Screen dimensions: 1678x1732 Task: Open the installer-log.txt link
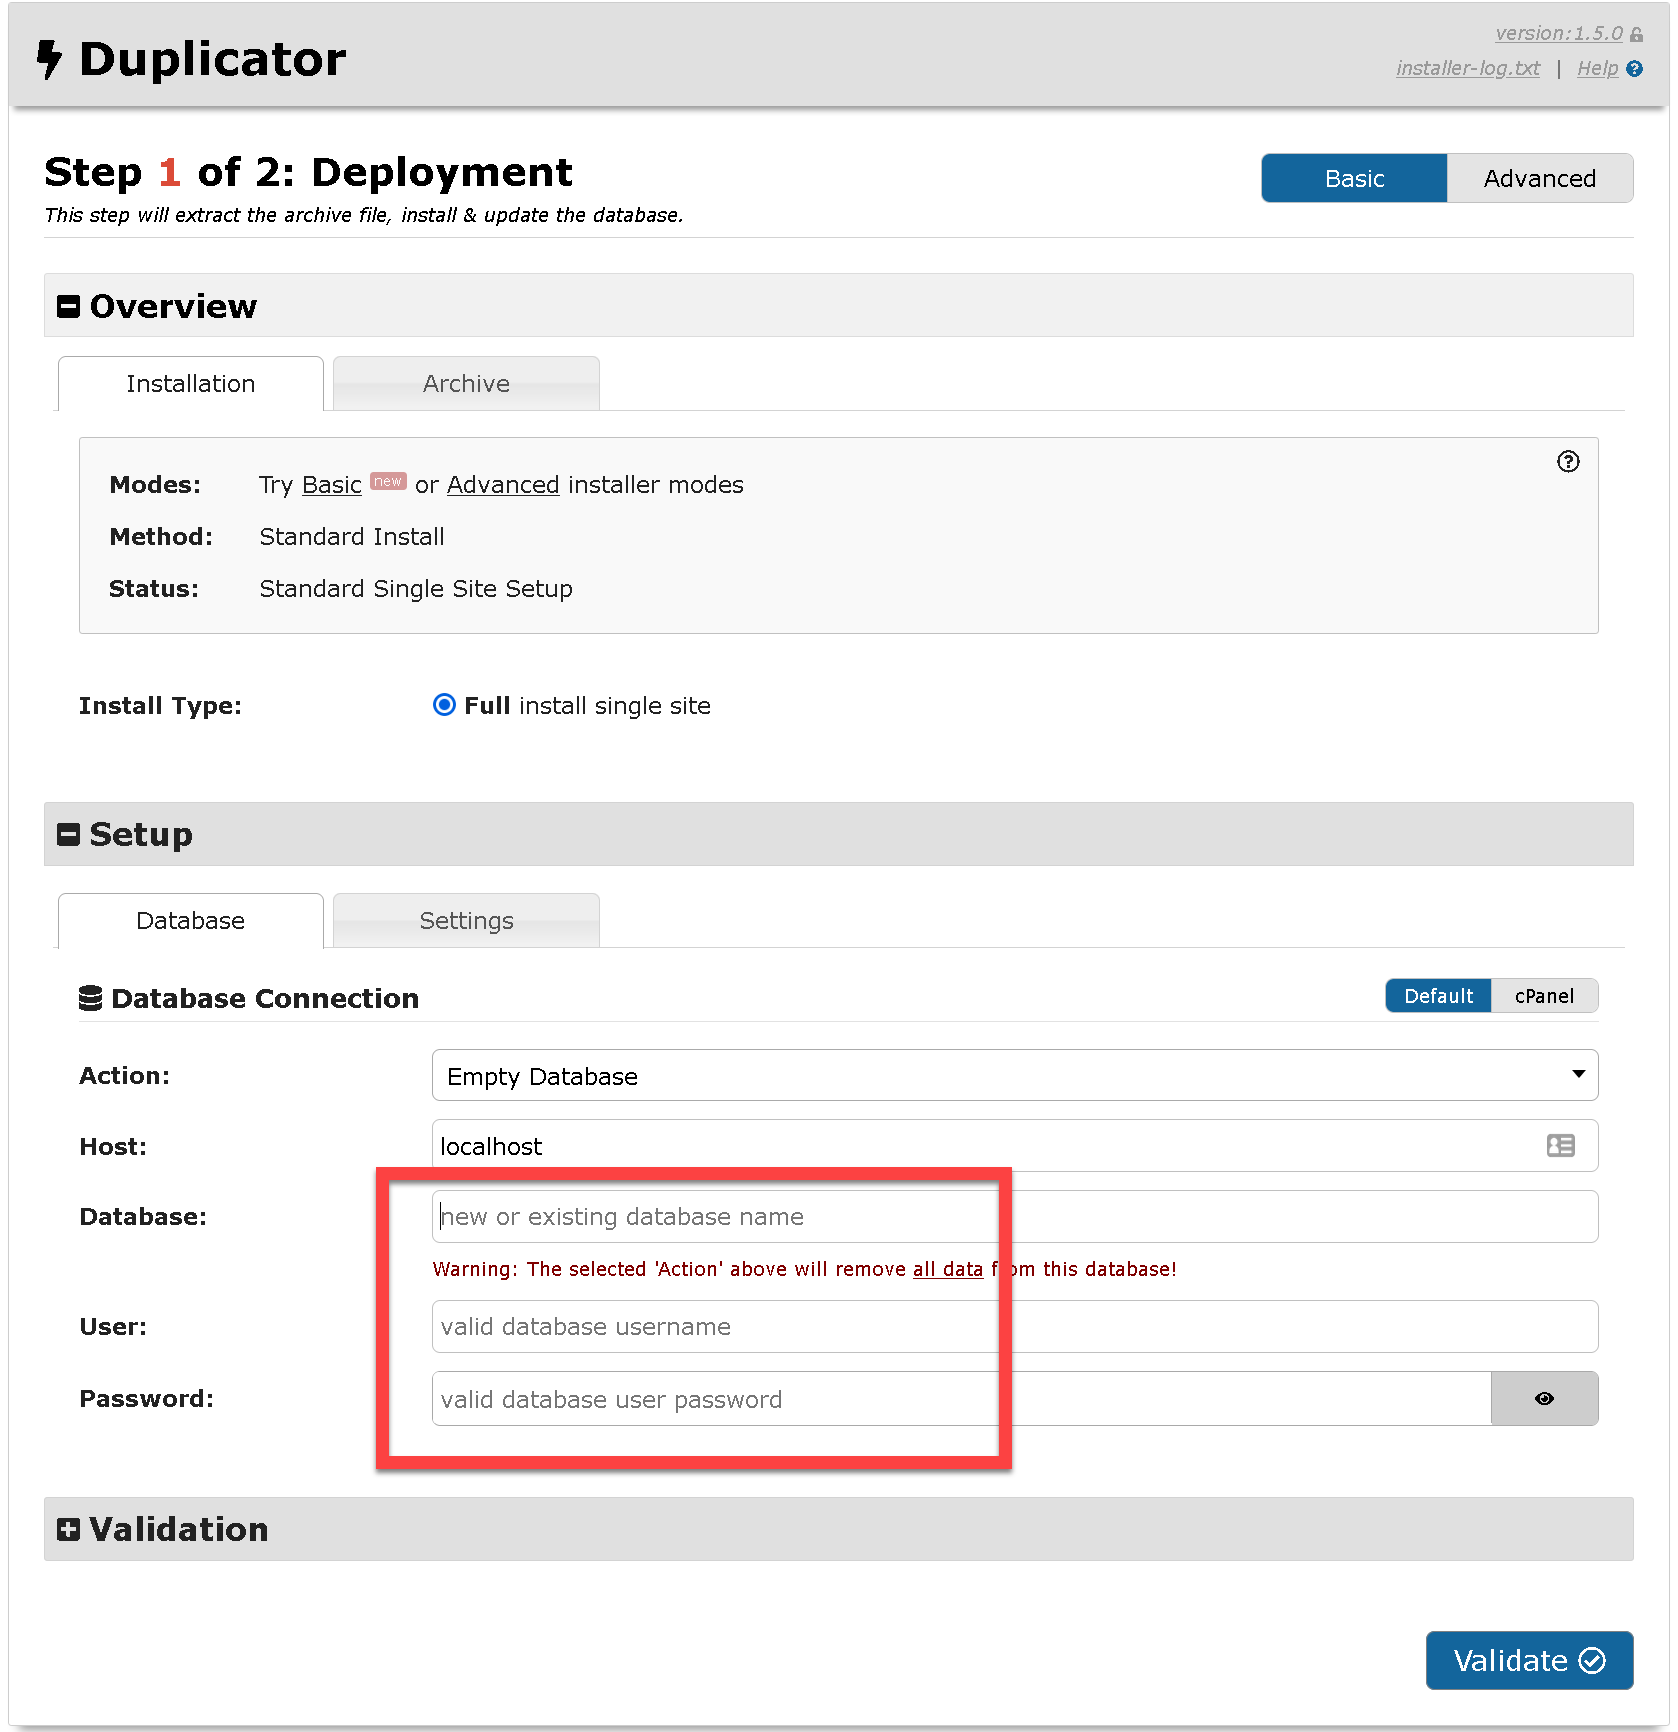[x=1467, y=68]
